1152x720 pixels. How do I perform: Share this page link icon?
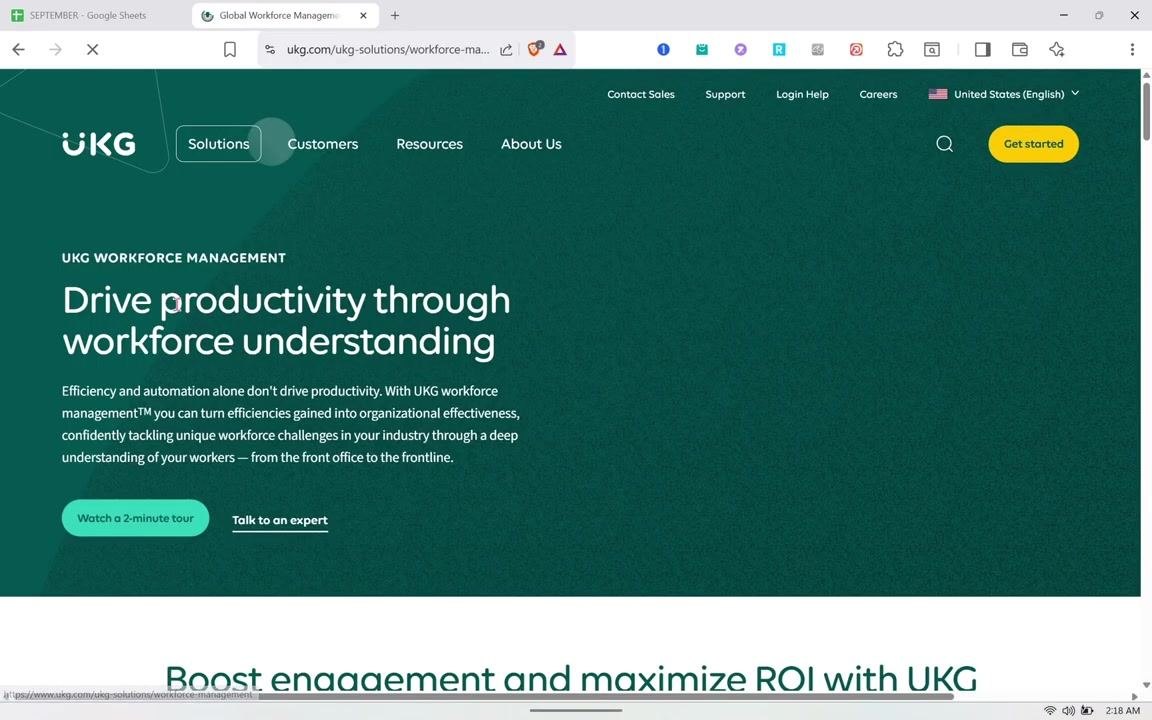point(506,49)
